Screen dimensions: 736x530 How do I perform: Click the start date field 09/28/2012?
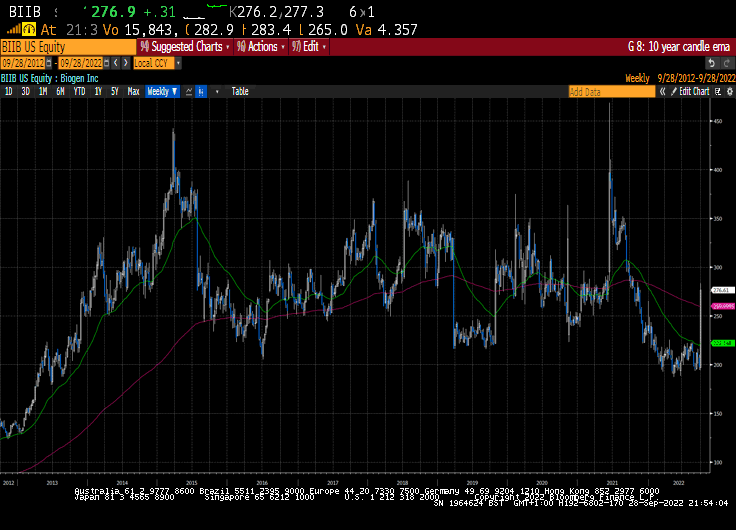tap(23, 63)
